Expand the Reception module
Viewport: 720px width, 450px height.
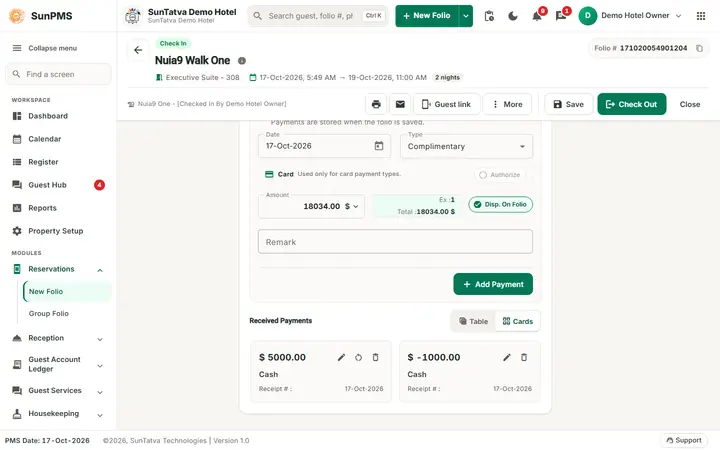(x=100, y=339)
